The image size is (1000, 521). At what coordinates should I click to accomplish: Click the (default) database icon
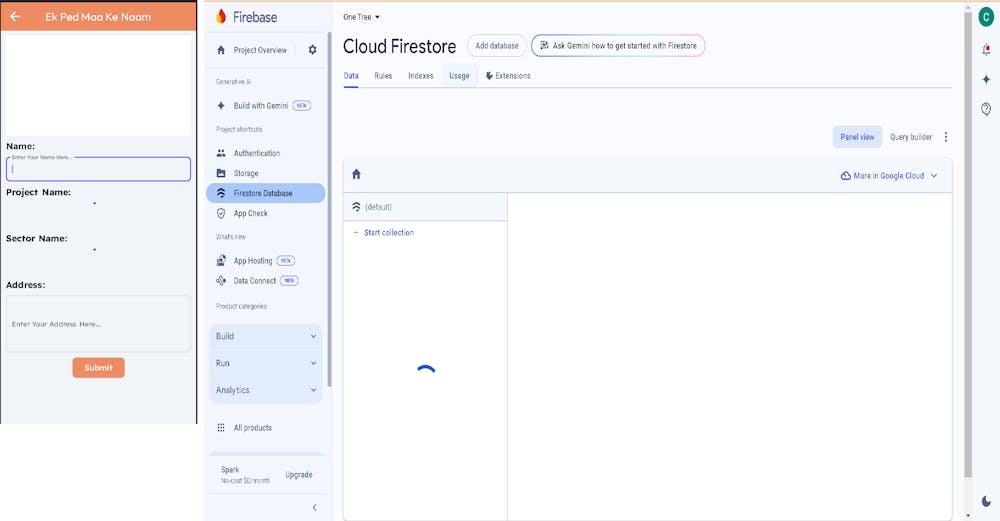pyautogui.click(x=357, y=207)
